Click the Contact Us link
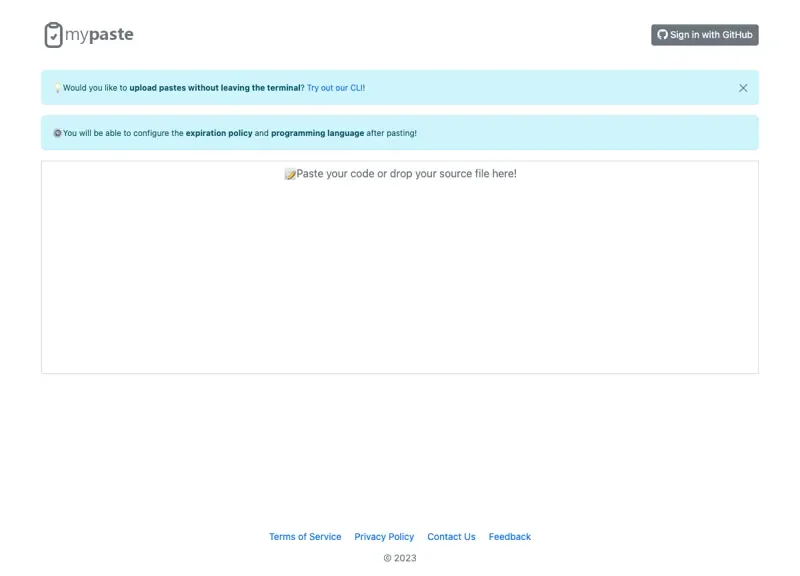 coord(451,536)
